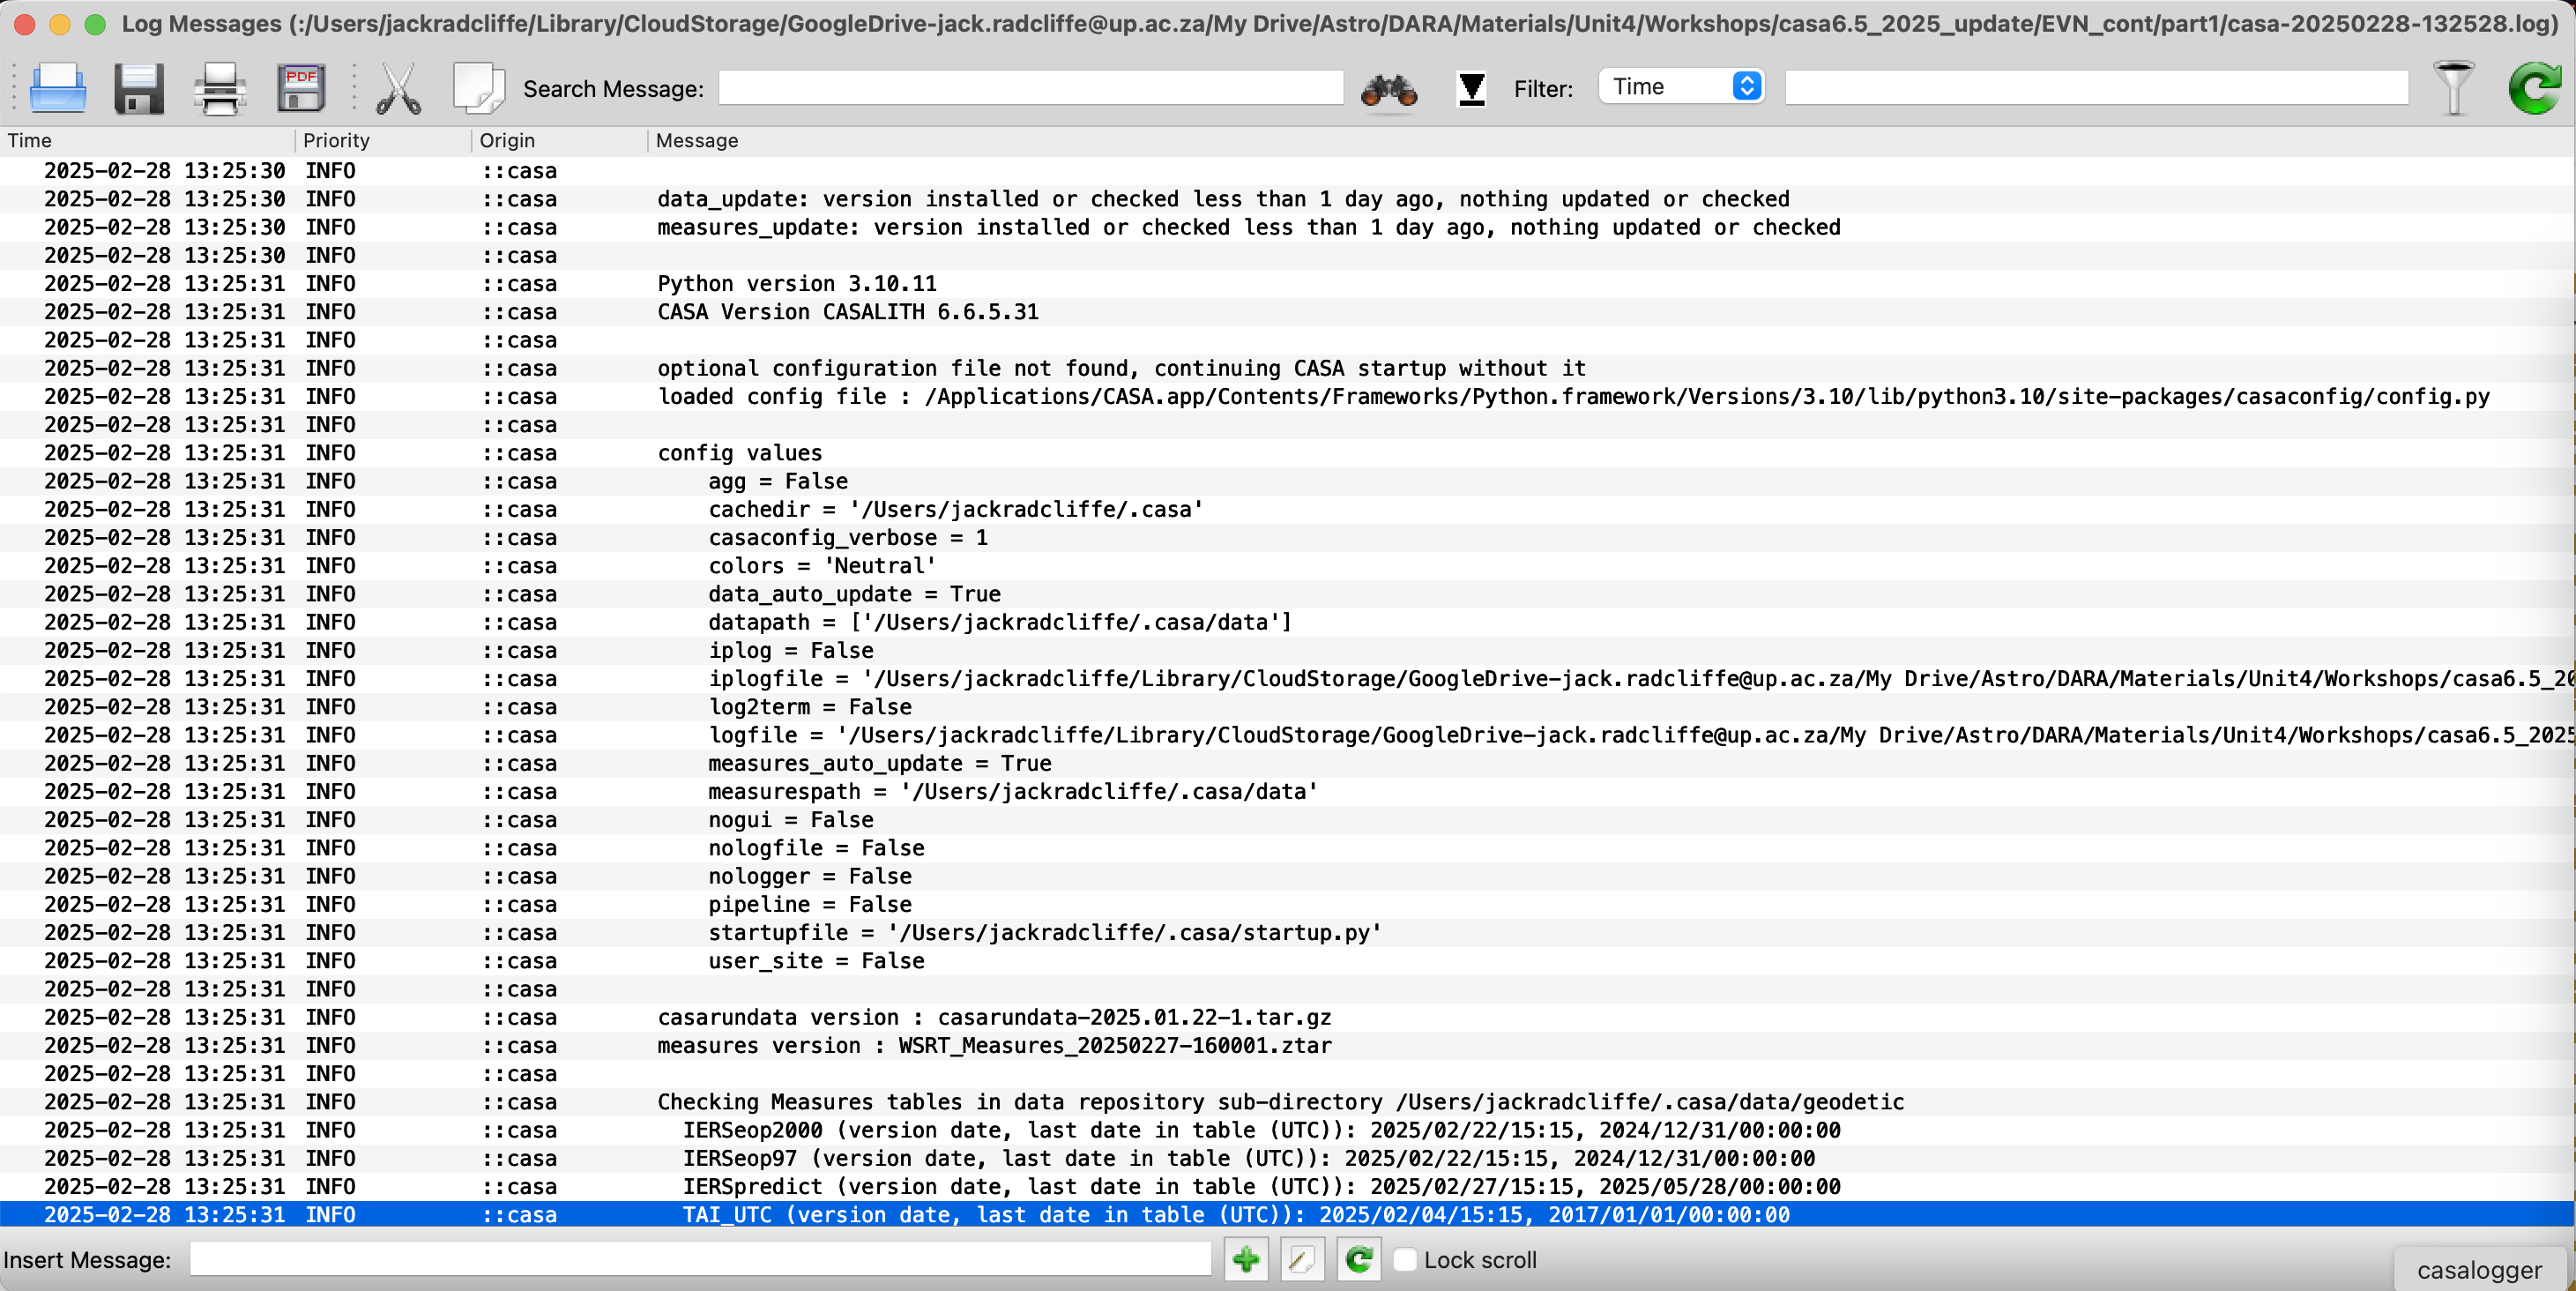Reload the log with the green refresh icon

[x=2535, y=88]
